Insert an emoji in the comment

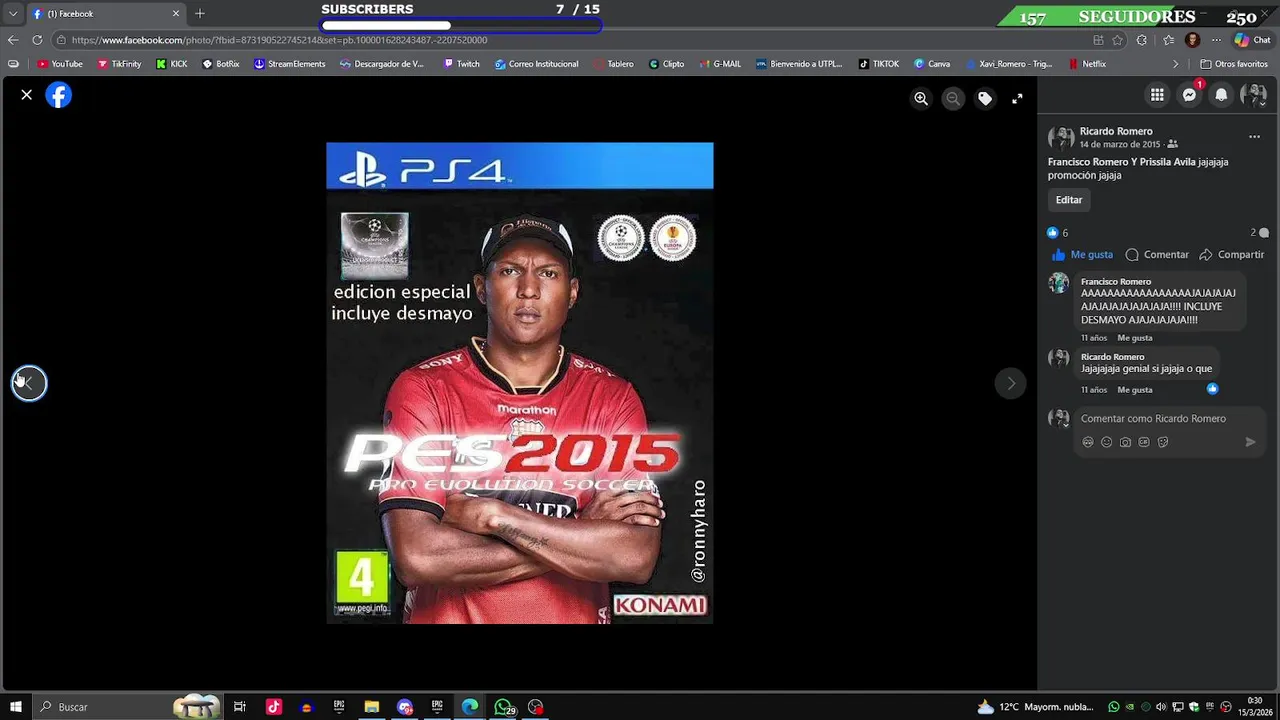[1106, 442]
